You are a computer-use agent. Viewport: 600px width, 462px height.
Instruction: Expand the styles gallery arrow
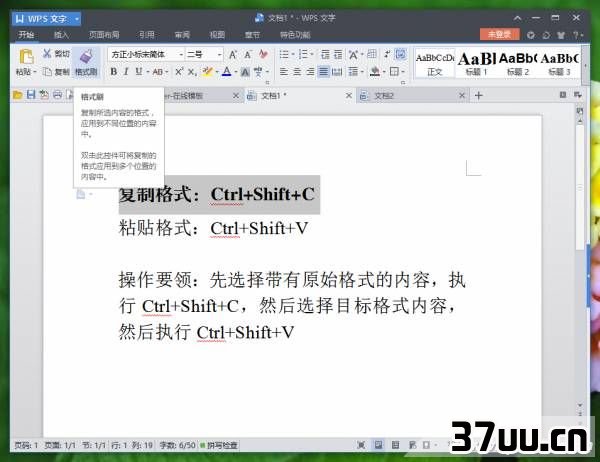coord(585,65)
